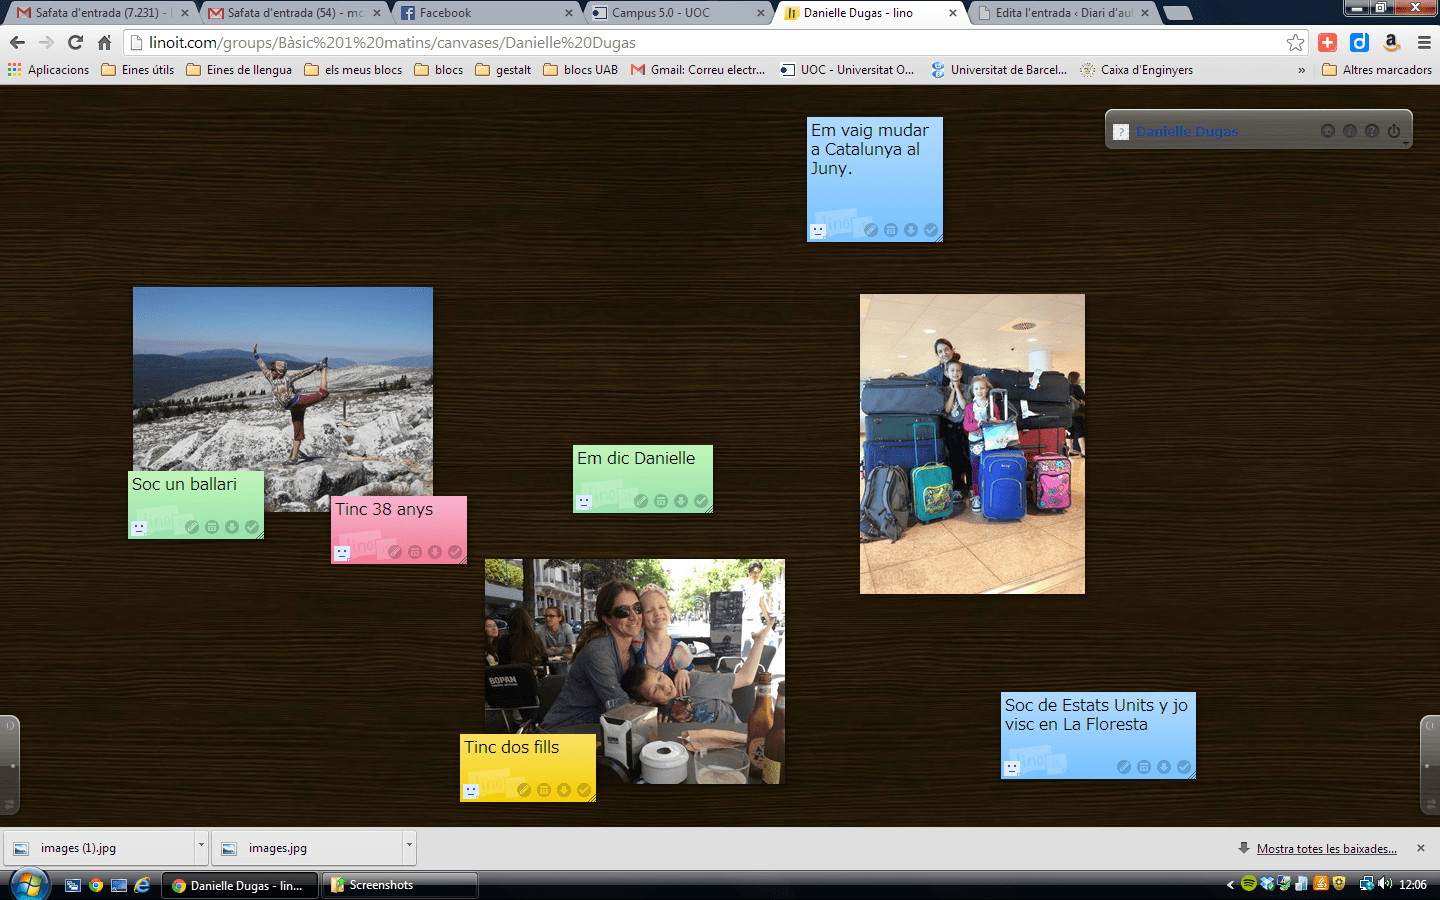Mark 'Em vaig mudar a Catalunya' note as done
The image size is (1440, 900).
931,230
